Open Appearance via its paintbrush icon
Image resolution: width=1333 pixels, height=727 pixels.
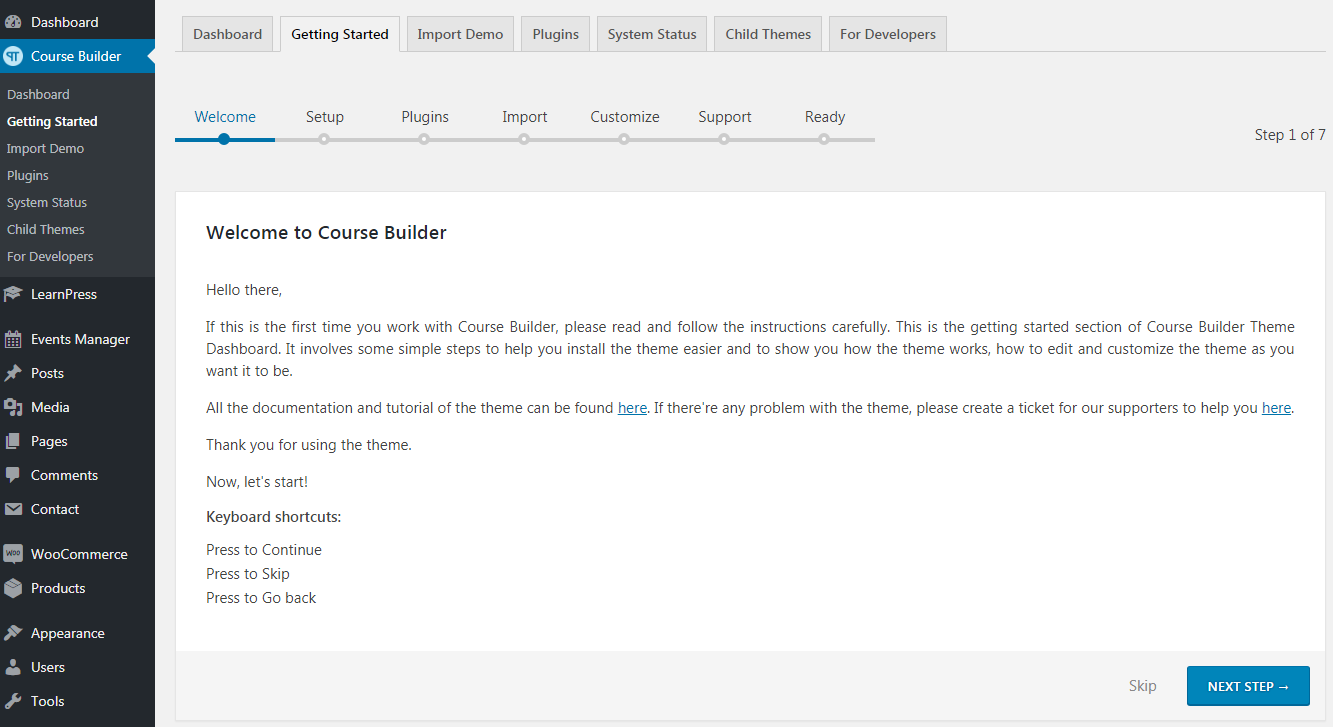[13, 633]
